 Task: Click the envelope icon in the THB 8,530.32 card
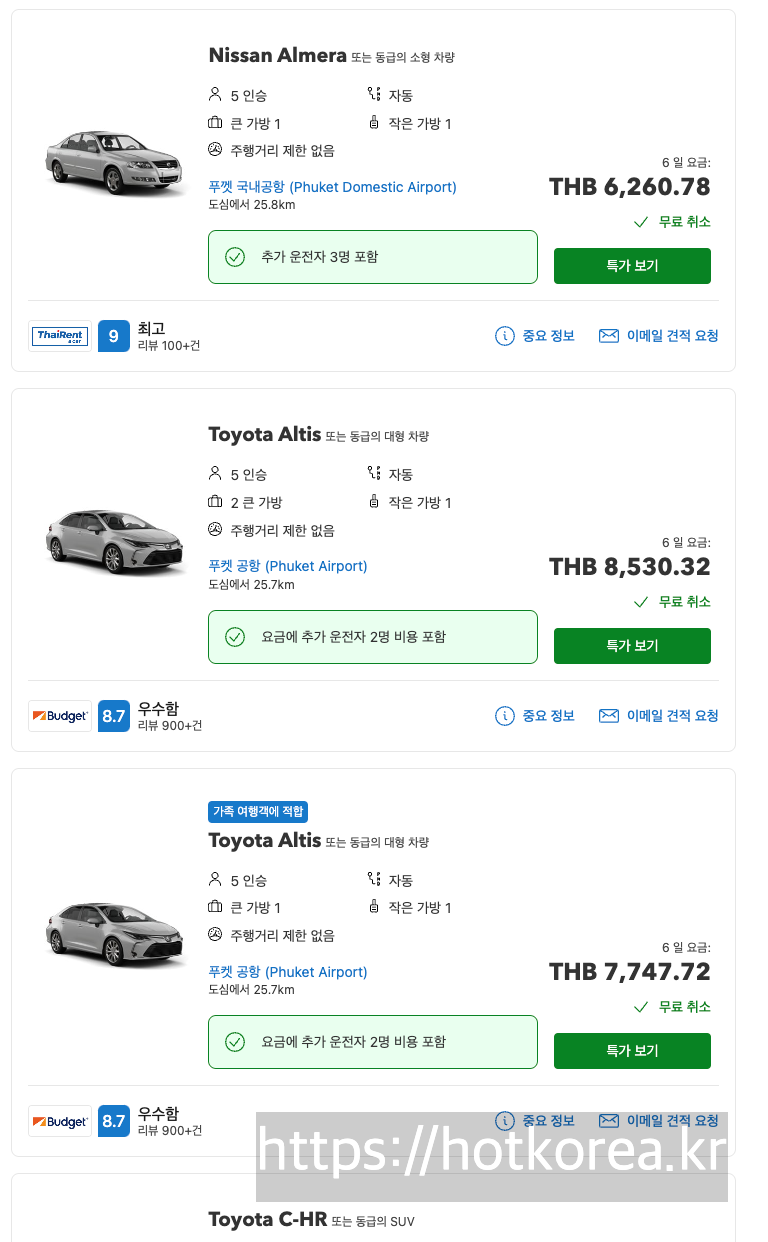pos(609,716)
